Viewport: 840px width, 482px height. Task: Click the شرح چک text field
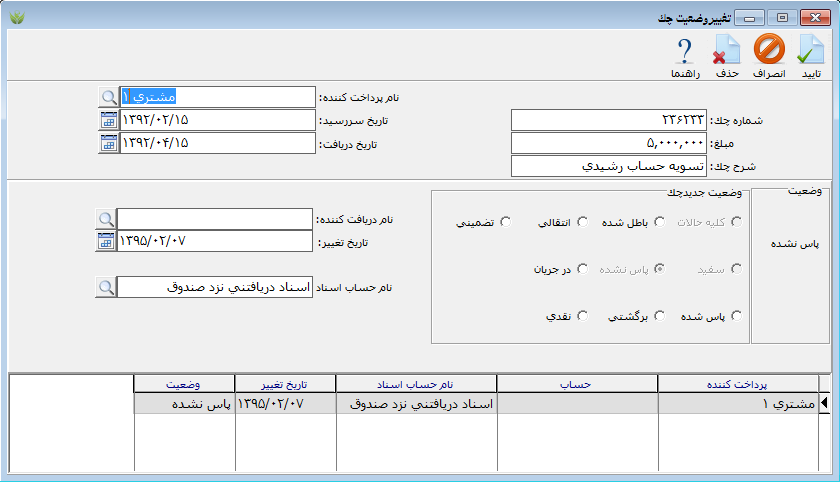pyautogui.click(x=608, y=166)
